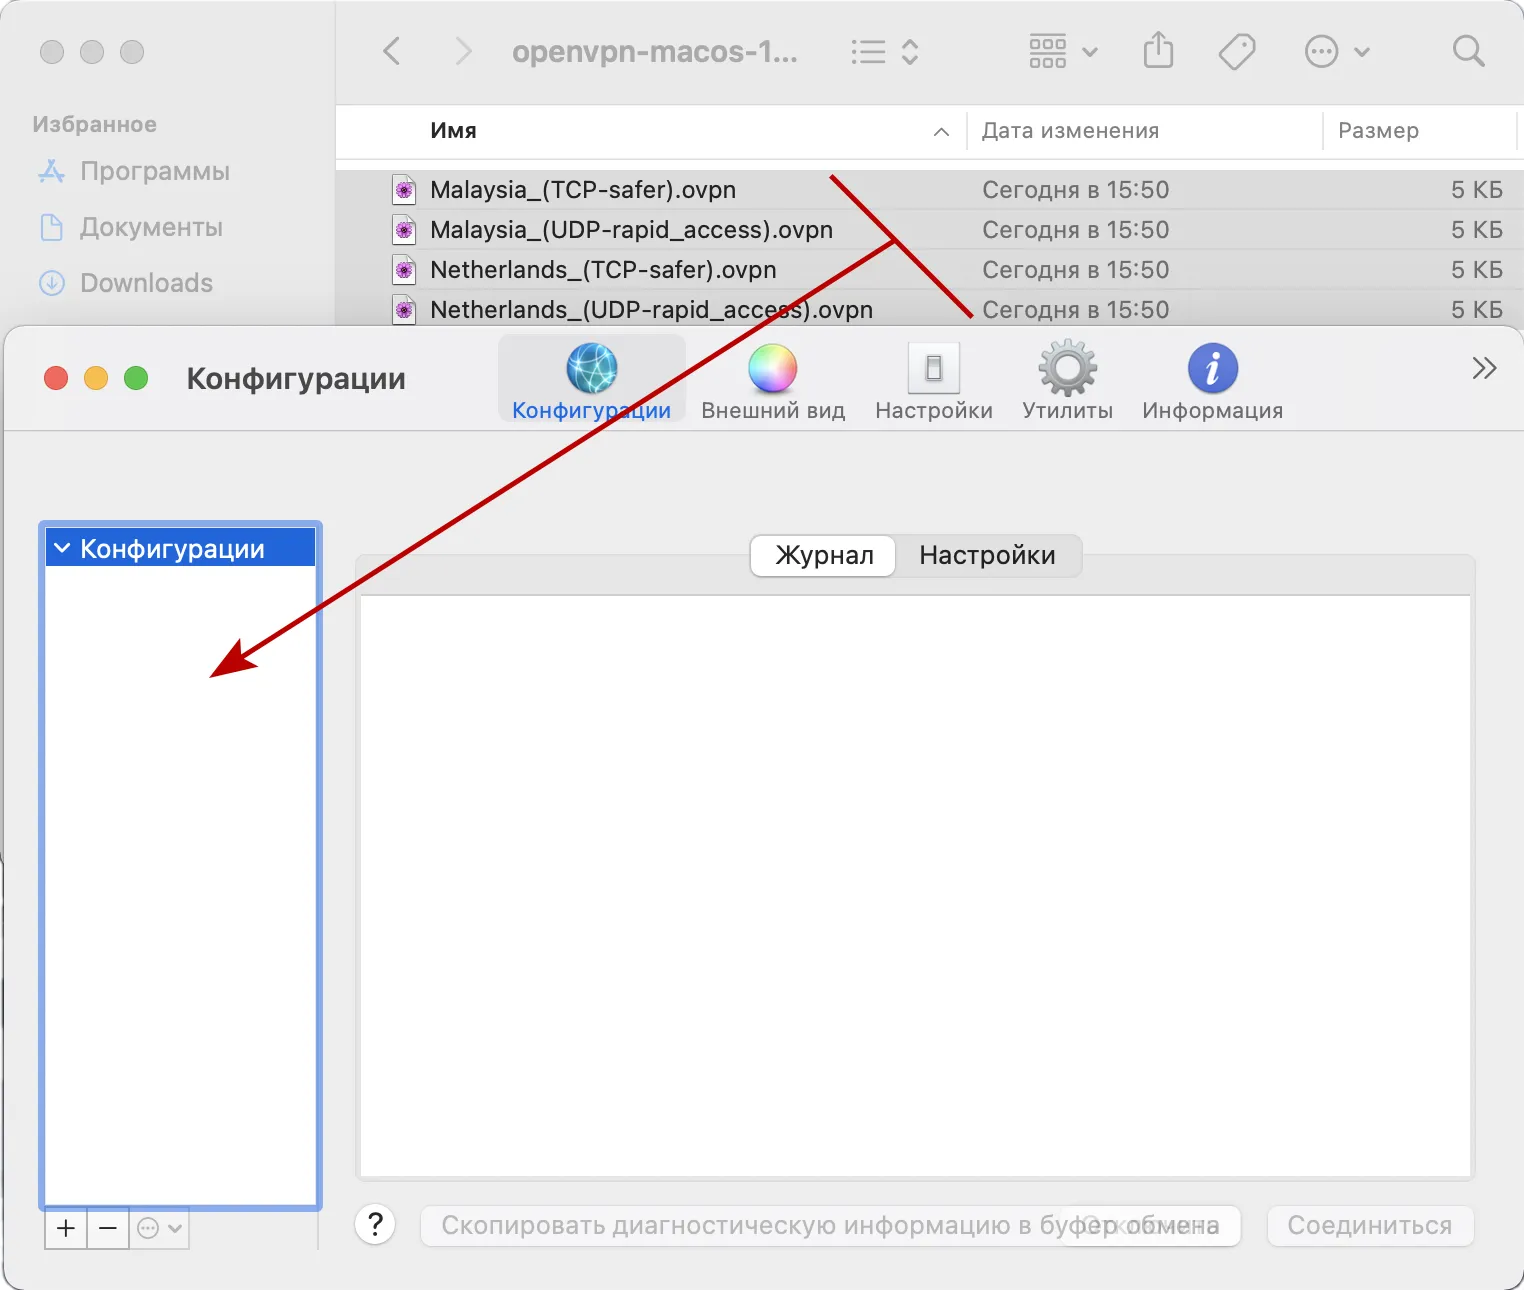
Task: Show more toolbar items via double chevron
Action: [x=1484, y=368]
